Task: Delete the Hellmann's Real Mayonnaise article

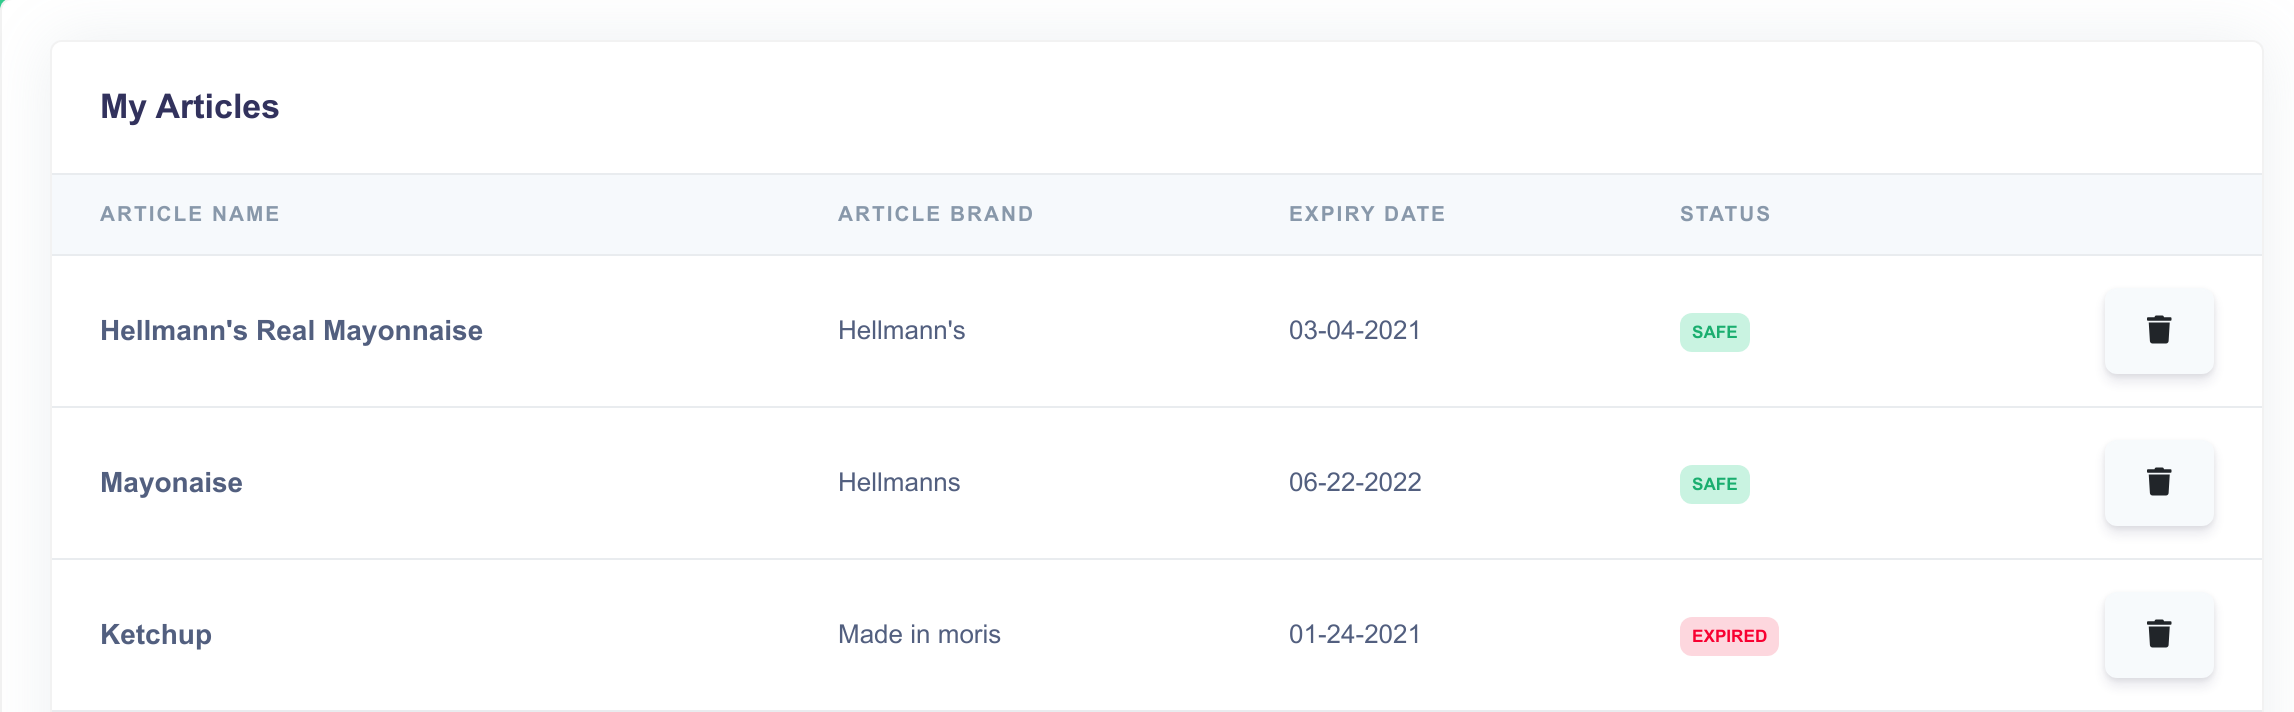Action: point(2158,331)
